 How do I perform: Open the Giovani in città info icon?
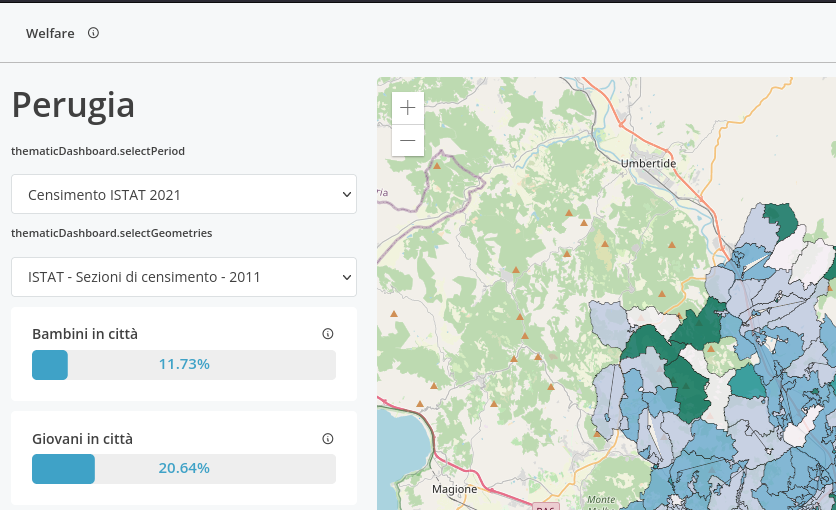tap(327, 439)
